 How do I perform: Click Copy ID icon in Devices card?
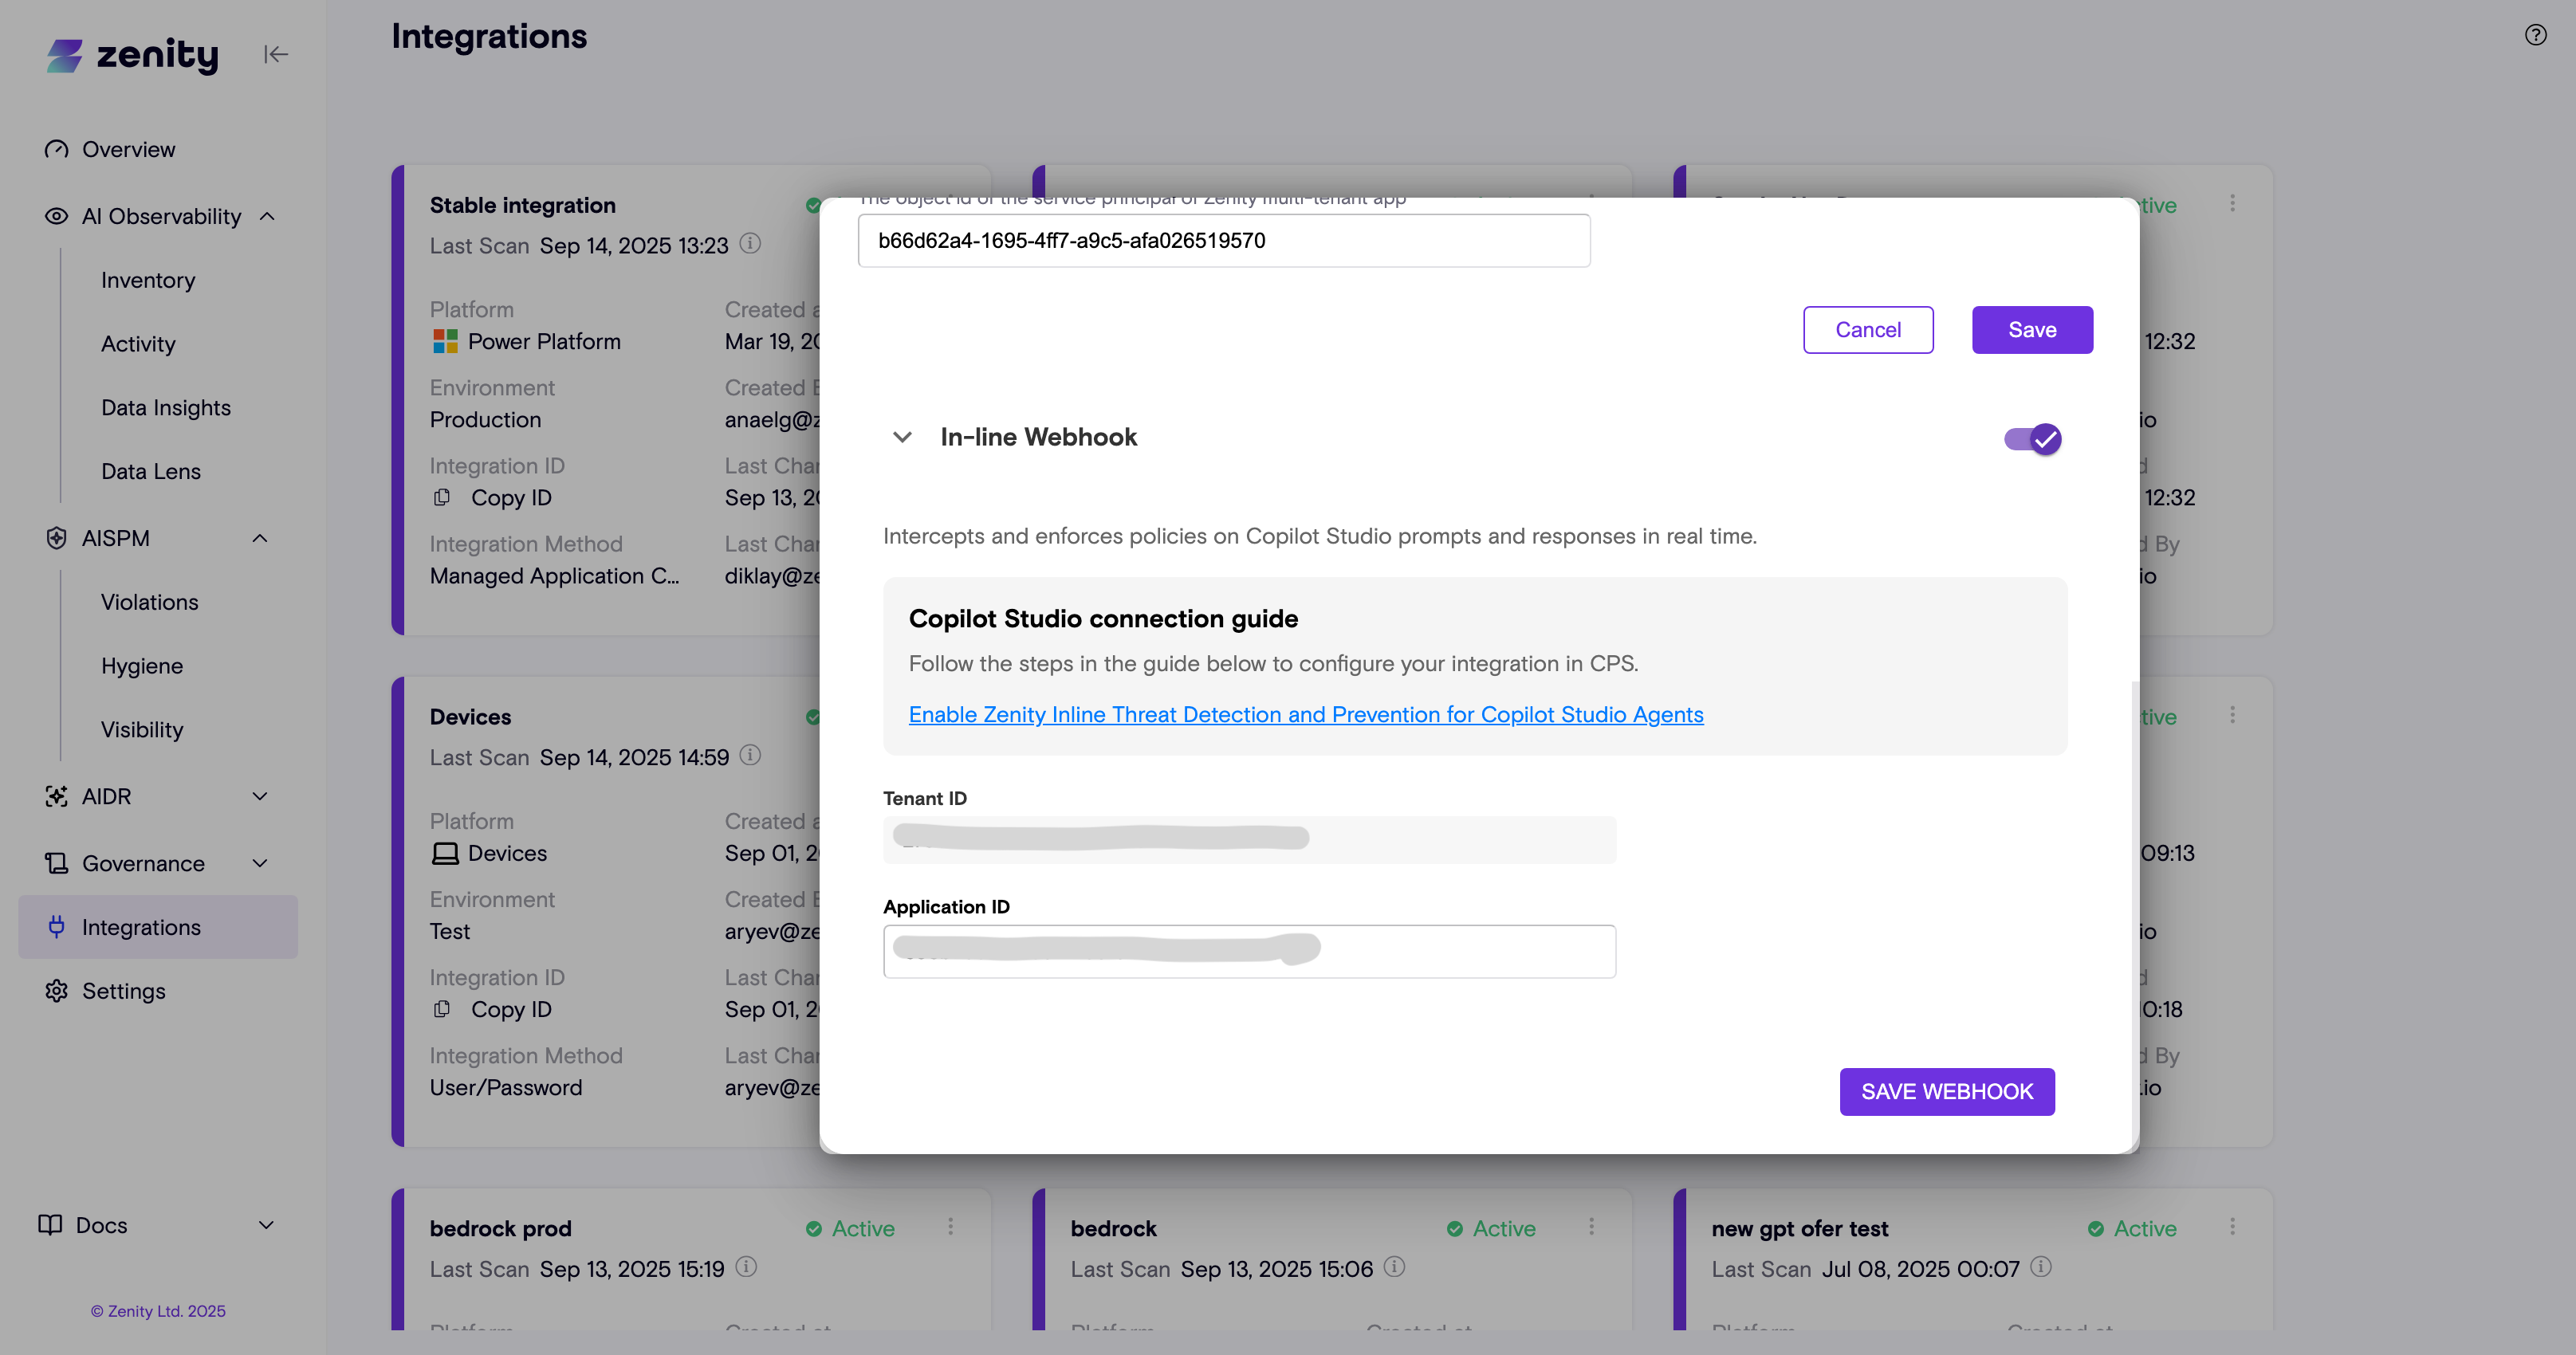pyautogui.click(x=442, y=1009)
